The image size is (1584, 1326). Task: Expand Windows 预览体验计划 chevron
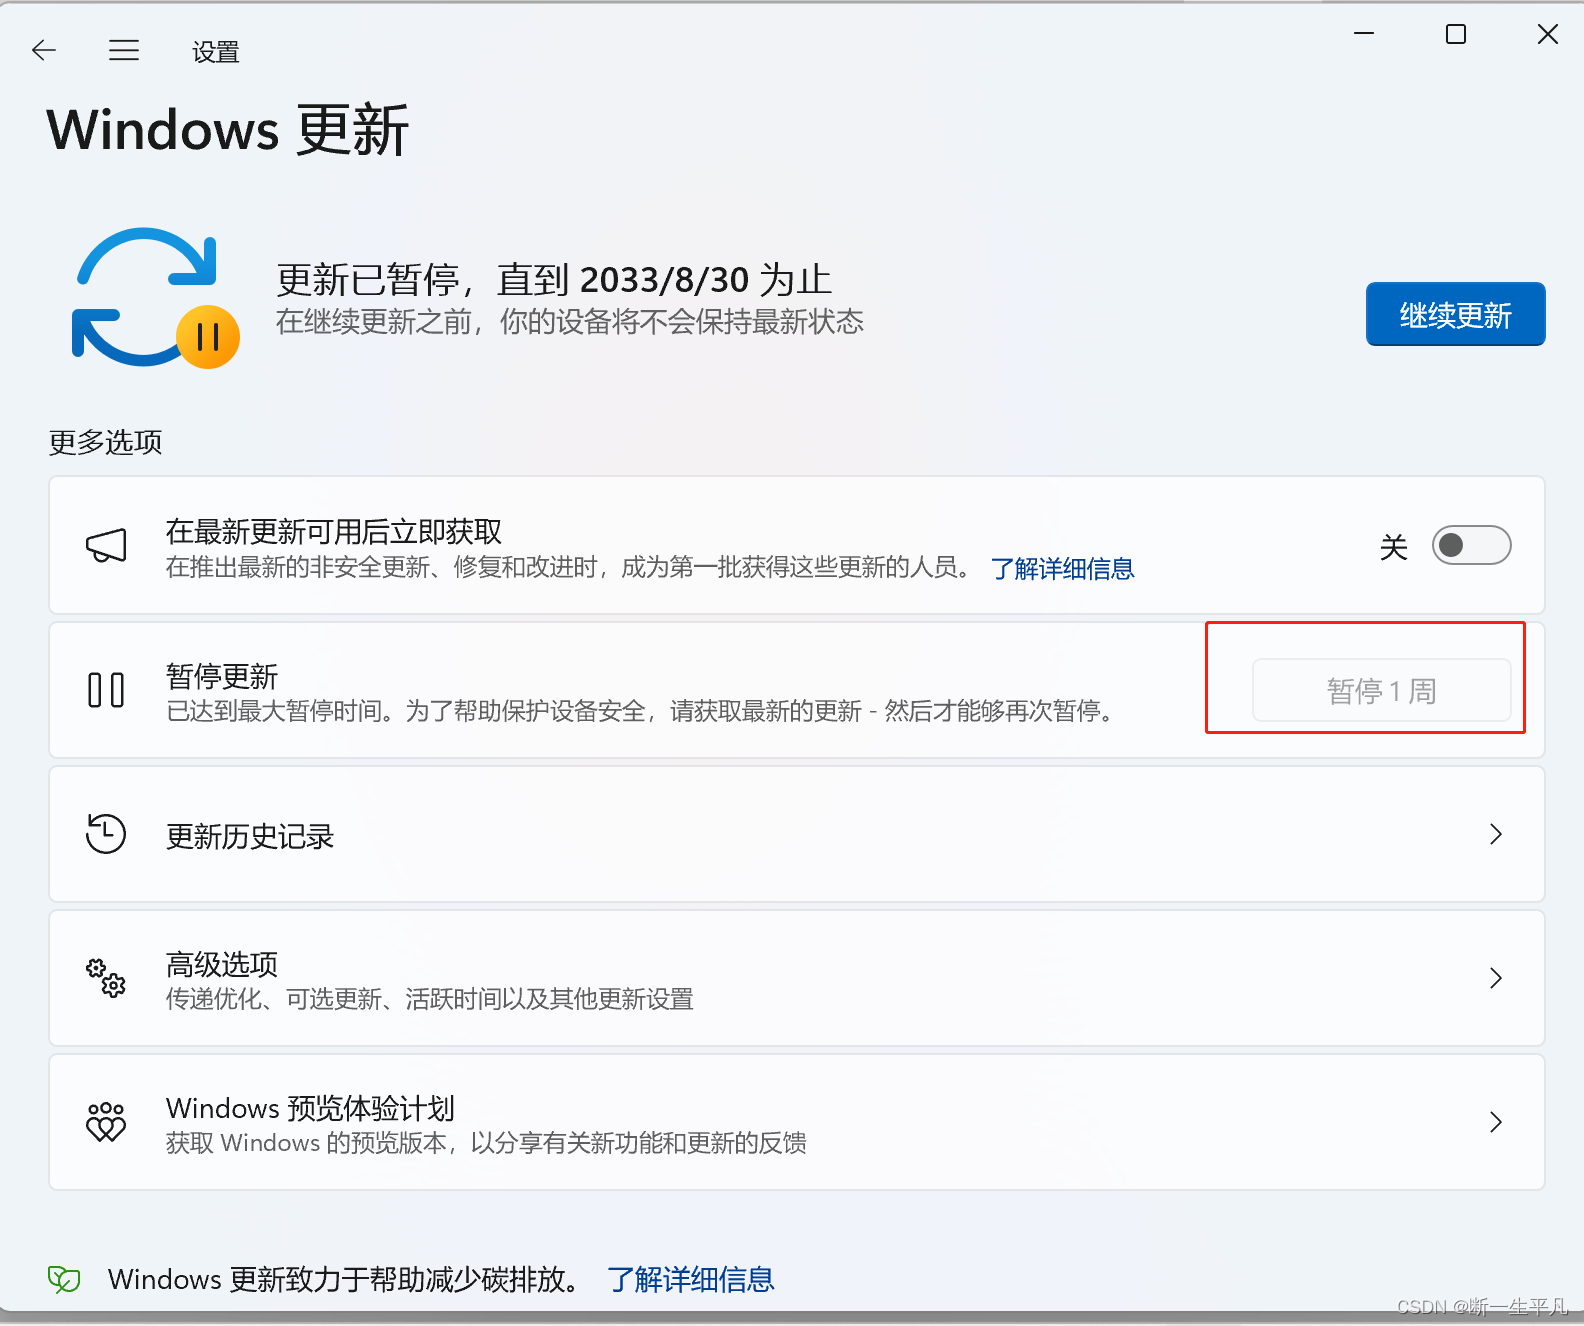coord(1496,1122)
